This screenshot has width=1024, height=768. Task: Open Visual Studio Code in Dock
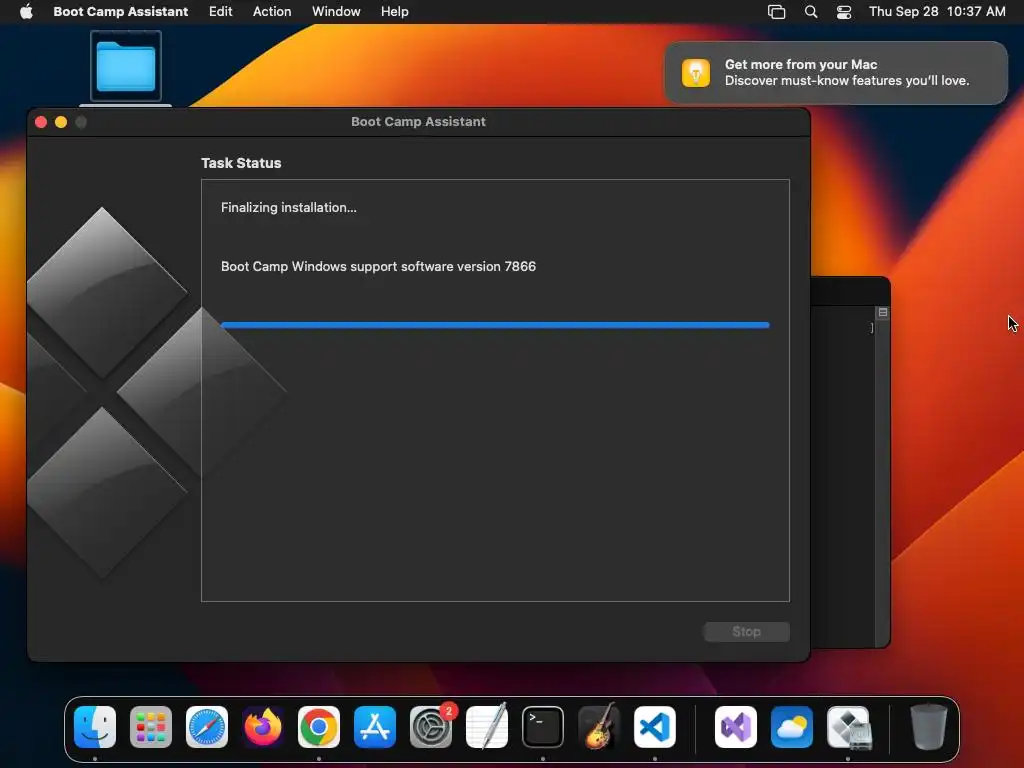(655, 727)
